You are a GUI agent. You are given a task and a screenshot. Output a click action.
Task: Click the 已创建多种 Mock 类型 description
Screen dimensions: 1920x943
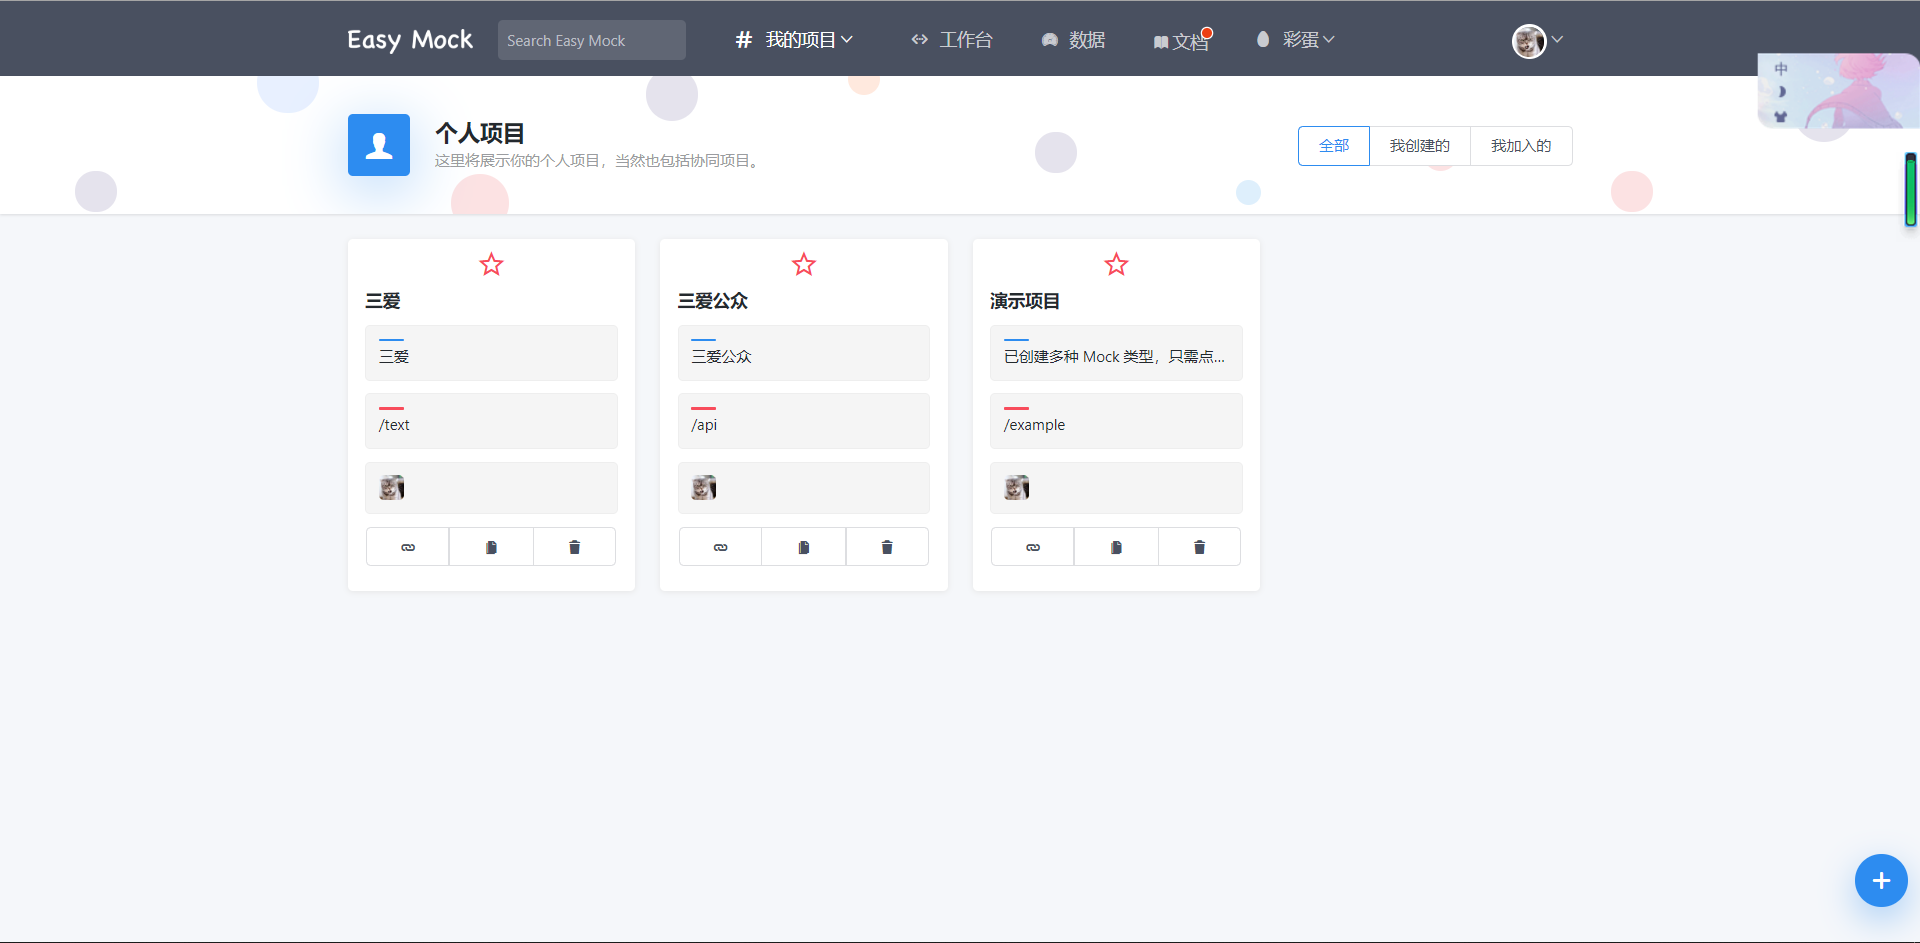[1116, 353]
